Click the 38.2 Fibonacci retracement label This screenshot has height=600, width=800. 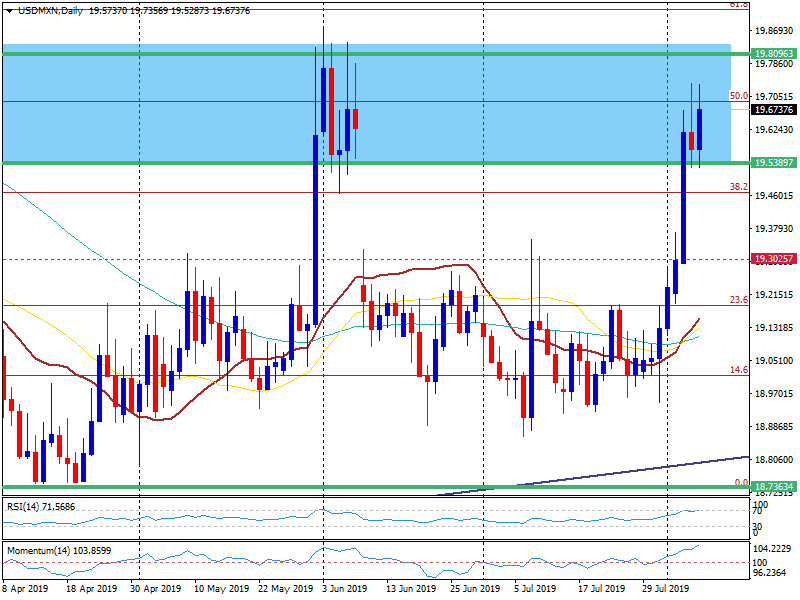point(737,186)
